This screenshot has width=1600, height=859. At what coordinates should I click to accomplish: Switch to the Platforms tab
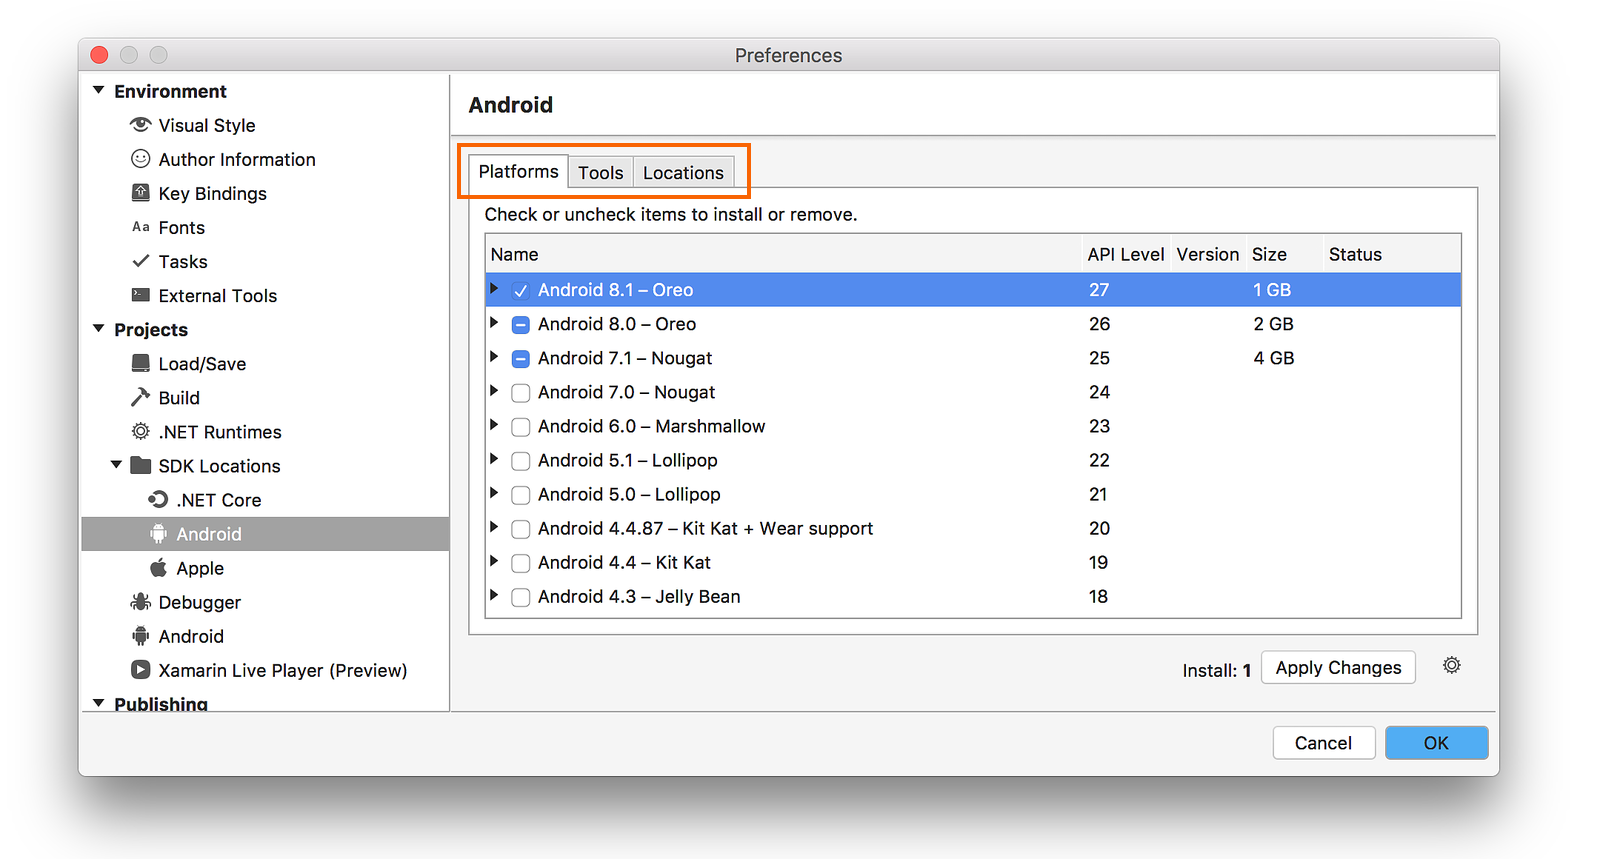point(518,171)
